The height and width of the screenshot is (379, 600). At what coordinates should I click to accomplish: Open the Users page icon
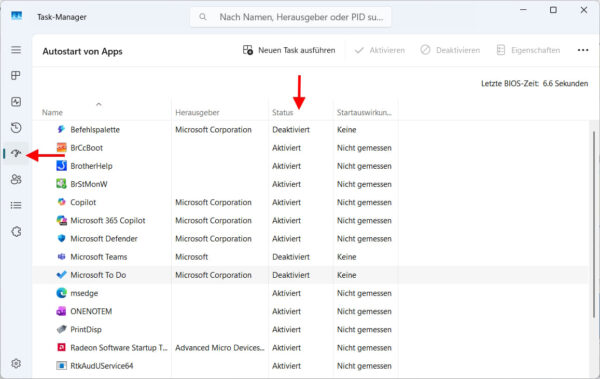(x=16, y=179)
